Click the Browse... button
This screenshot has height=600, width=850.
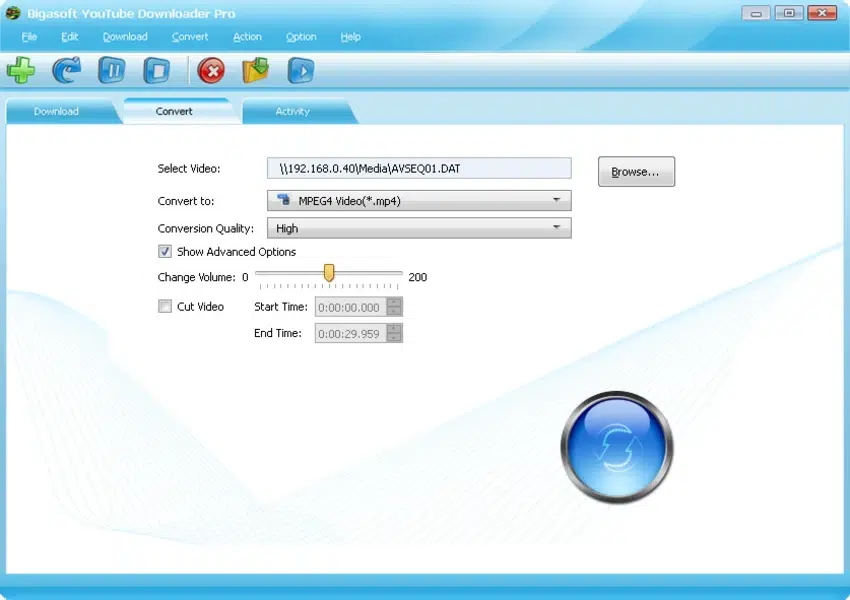point(636,172)
